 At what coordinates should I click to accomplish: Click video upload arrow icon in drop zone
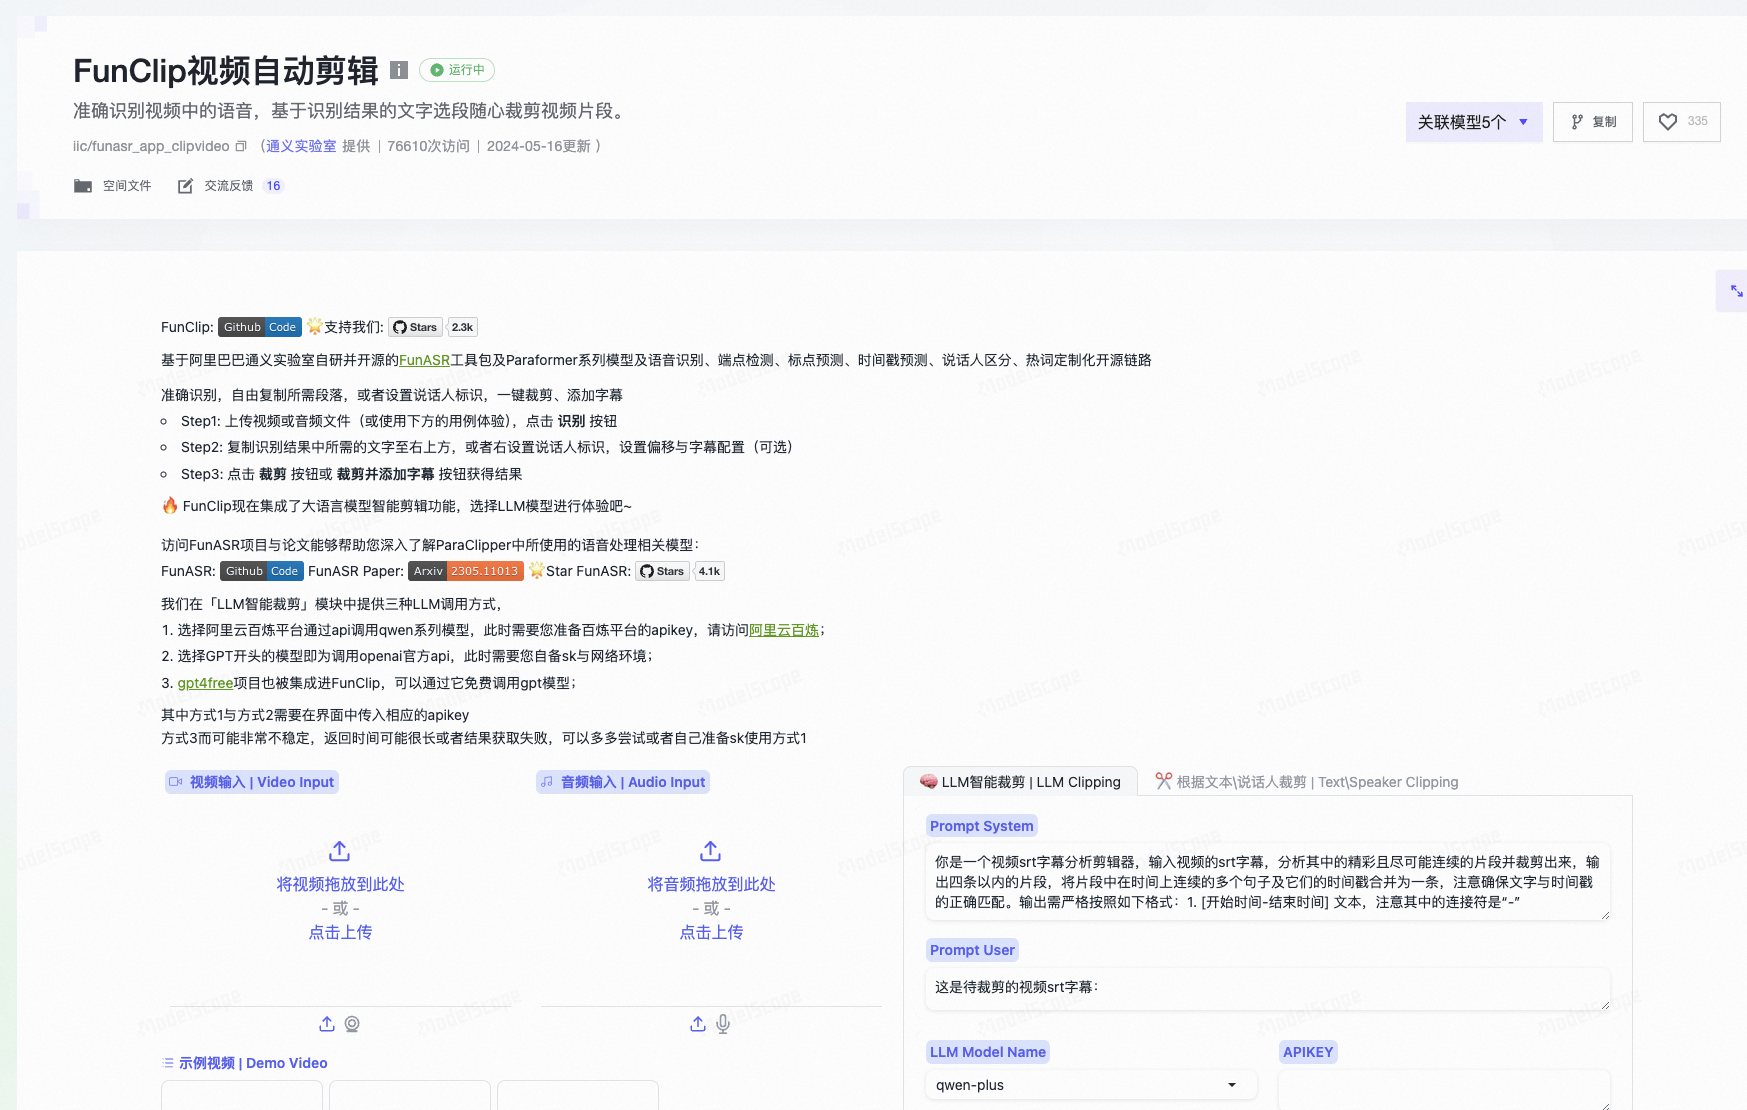pos(340,851)
